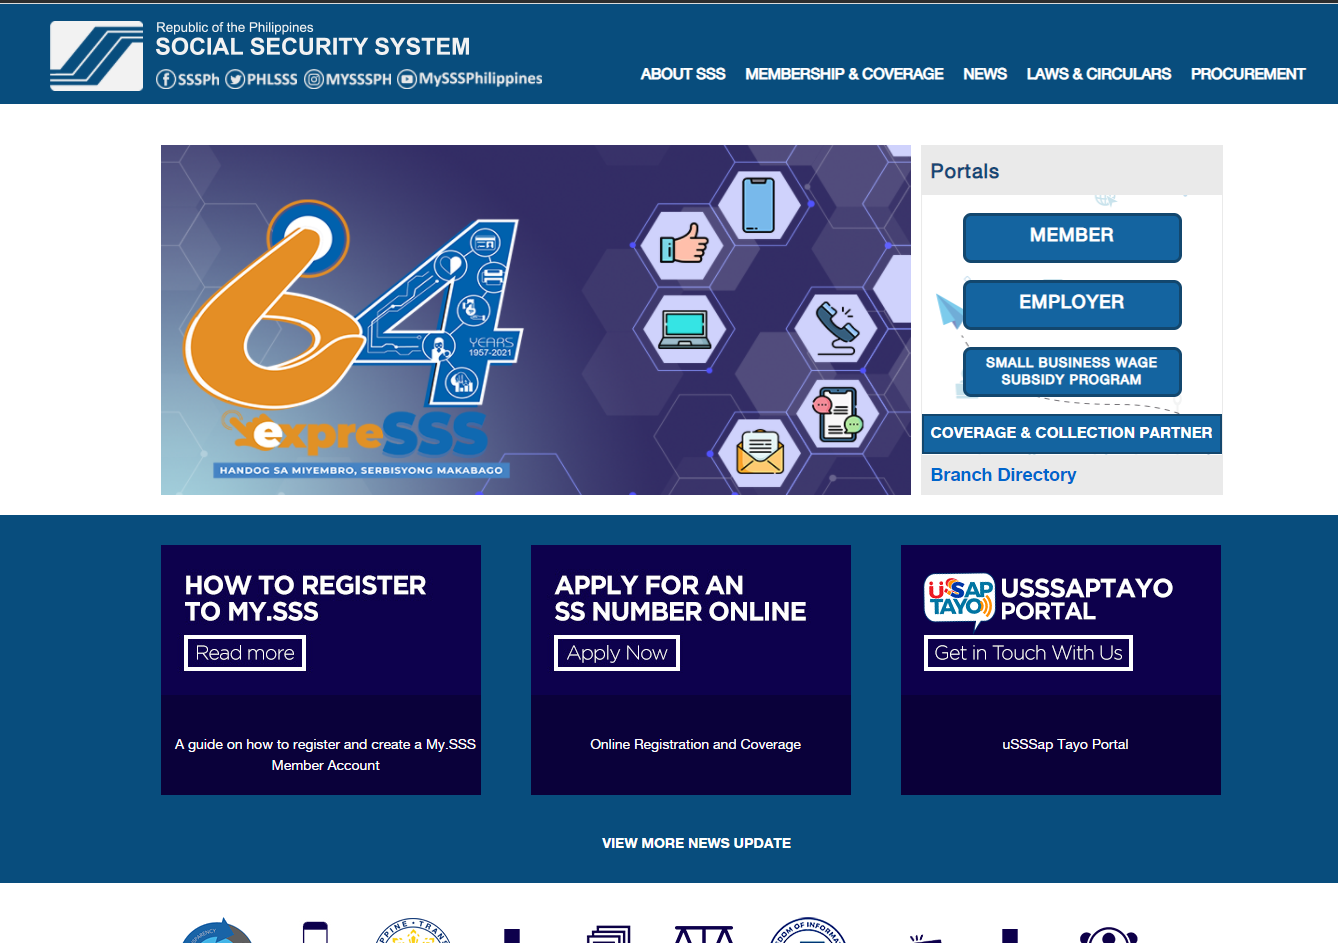Viewport: 1338px width, 943px height.
Task: Click the SSS logo in header
Action: (97, 56)
